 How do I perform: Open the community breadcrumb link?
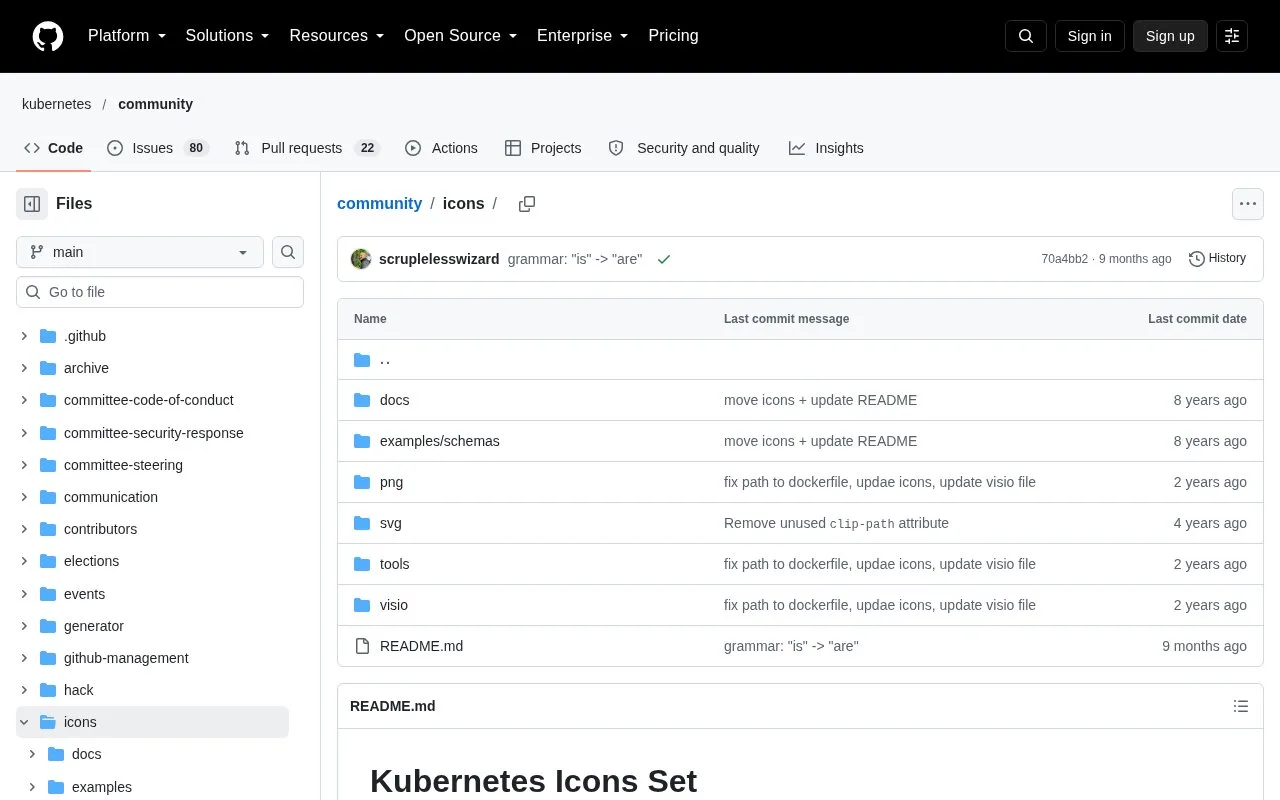click(x=379, y=203)
